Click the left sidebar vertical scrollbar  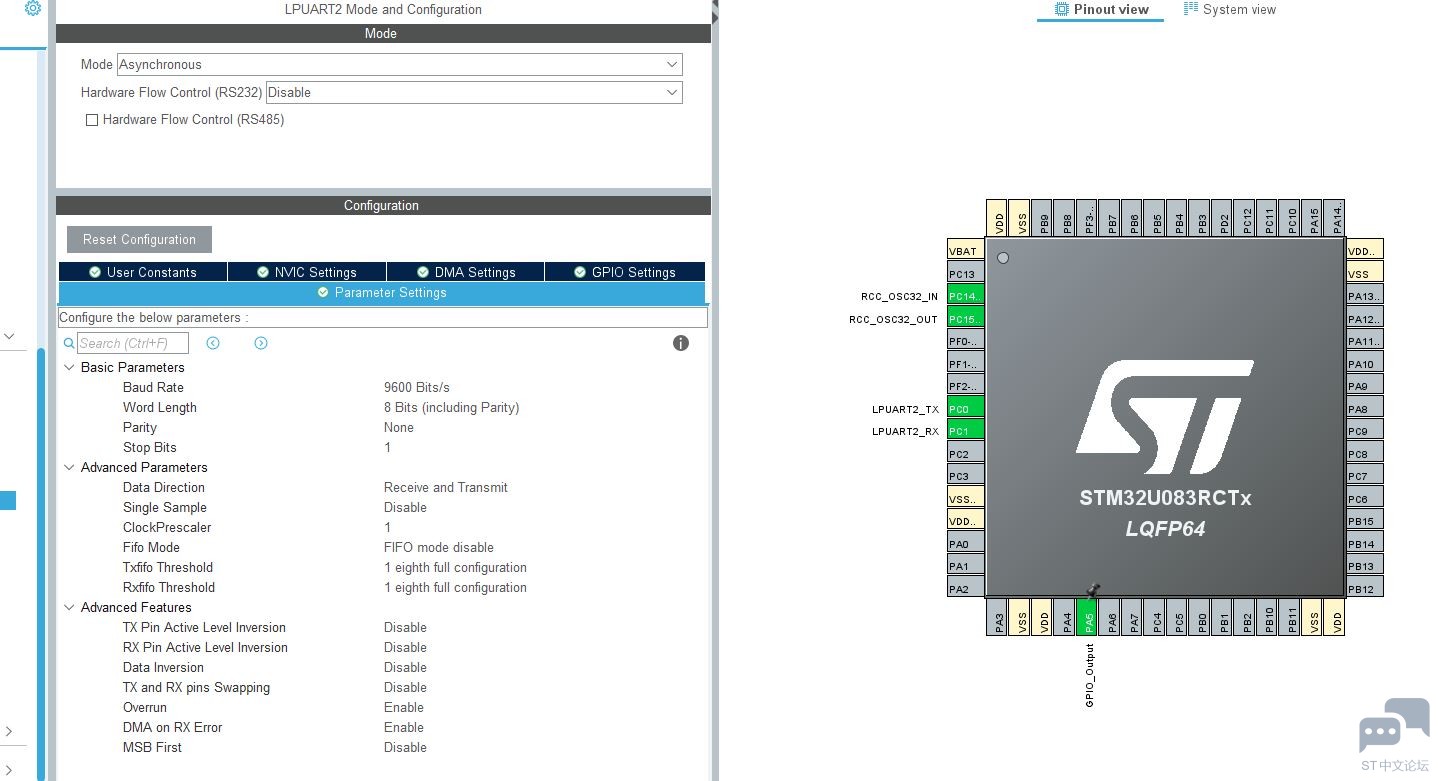[x=41, y=562]
